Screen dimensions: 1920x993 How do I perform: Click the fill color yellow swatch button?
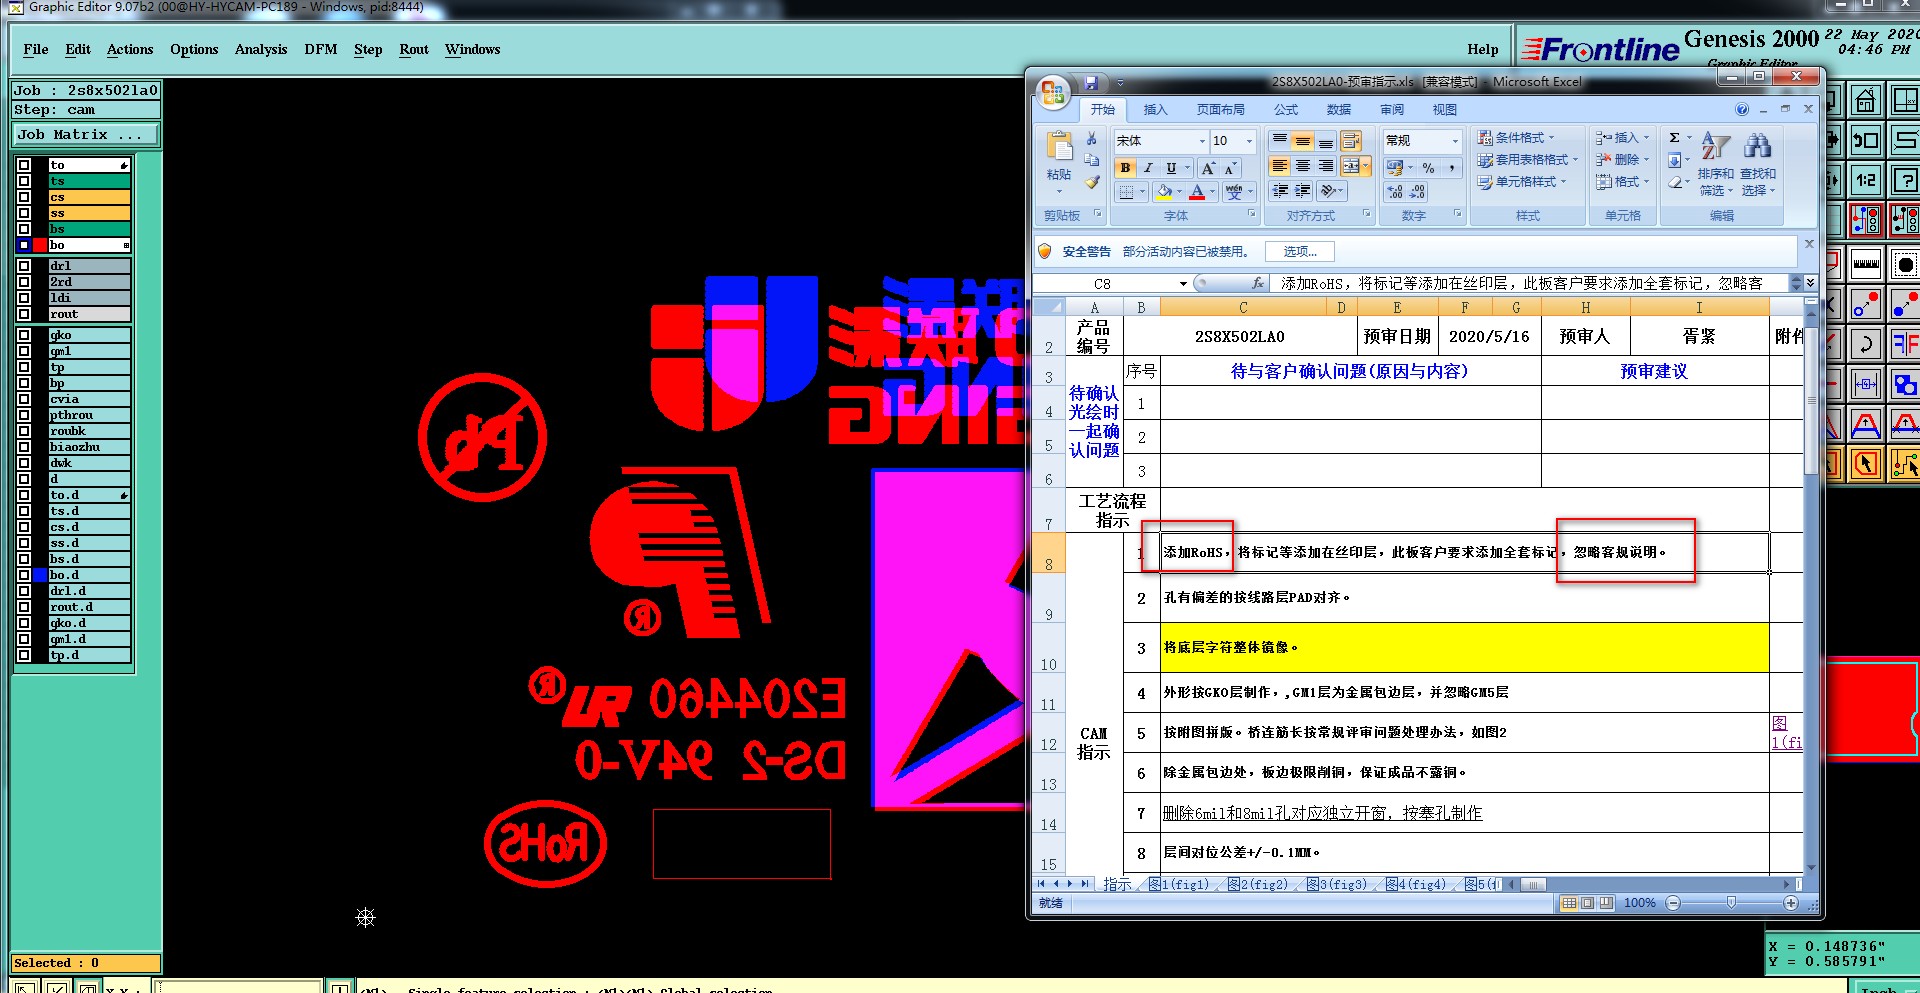point(1163,191)
